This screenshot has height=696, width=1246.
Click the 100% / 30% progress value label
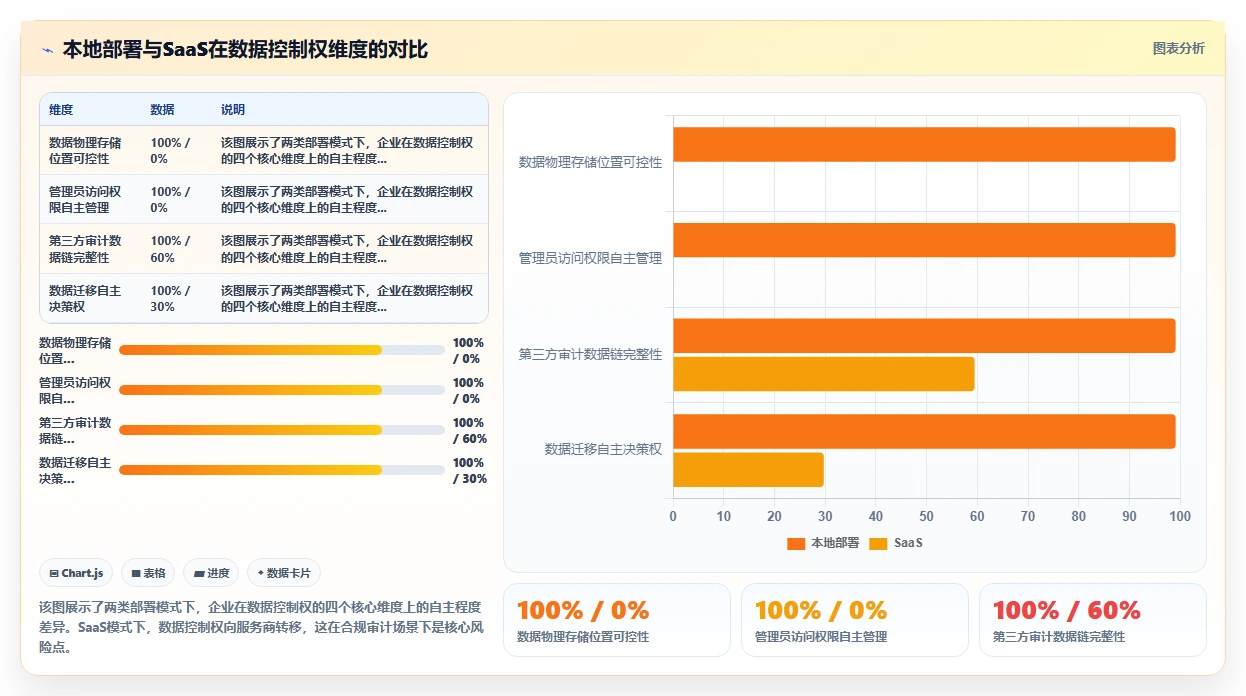(x=470, y=471)
